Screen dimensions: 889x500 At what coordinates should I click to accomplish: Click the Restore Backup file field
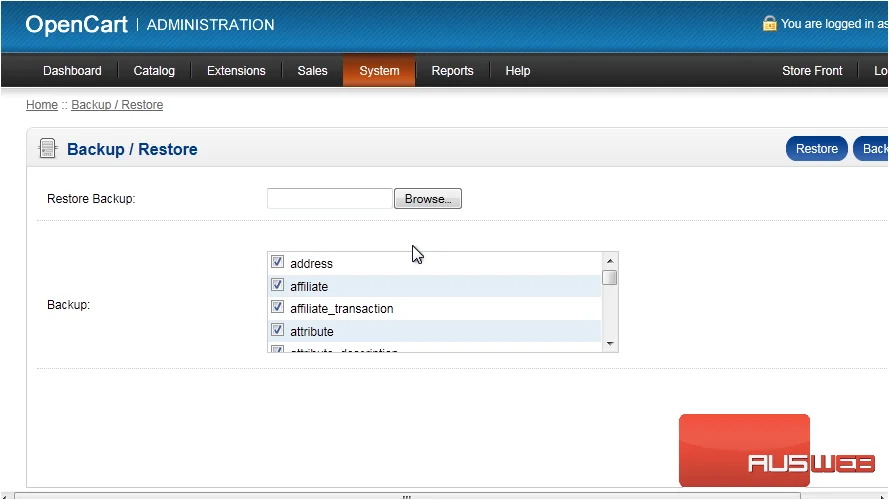[x=329, y=198]
